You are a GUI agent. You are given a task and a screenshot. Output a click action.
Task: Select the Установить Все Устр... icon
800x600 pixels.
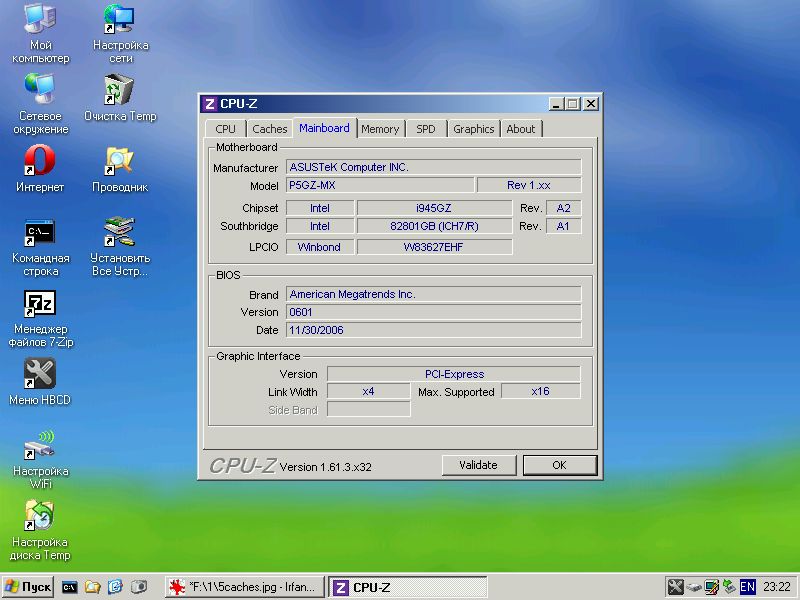click(x=120, y=246)
